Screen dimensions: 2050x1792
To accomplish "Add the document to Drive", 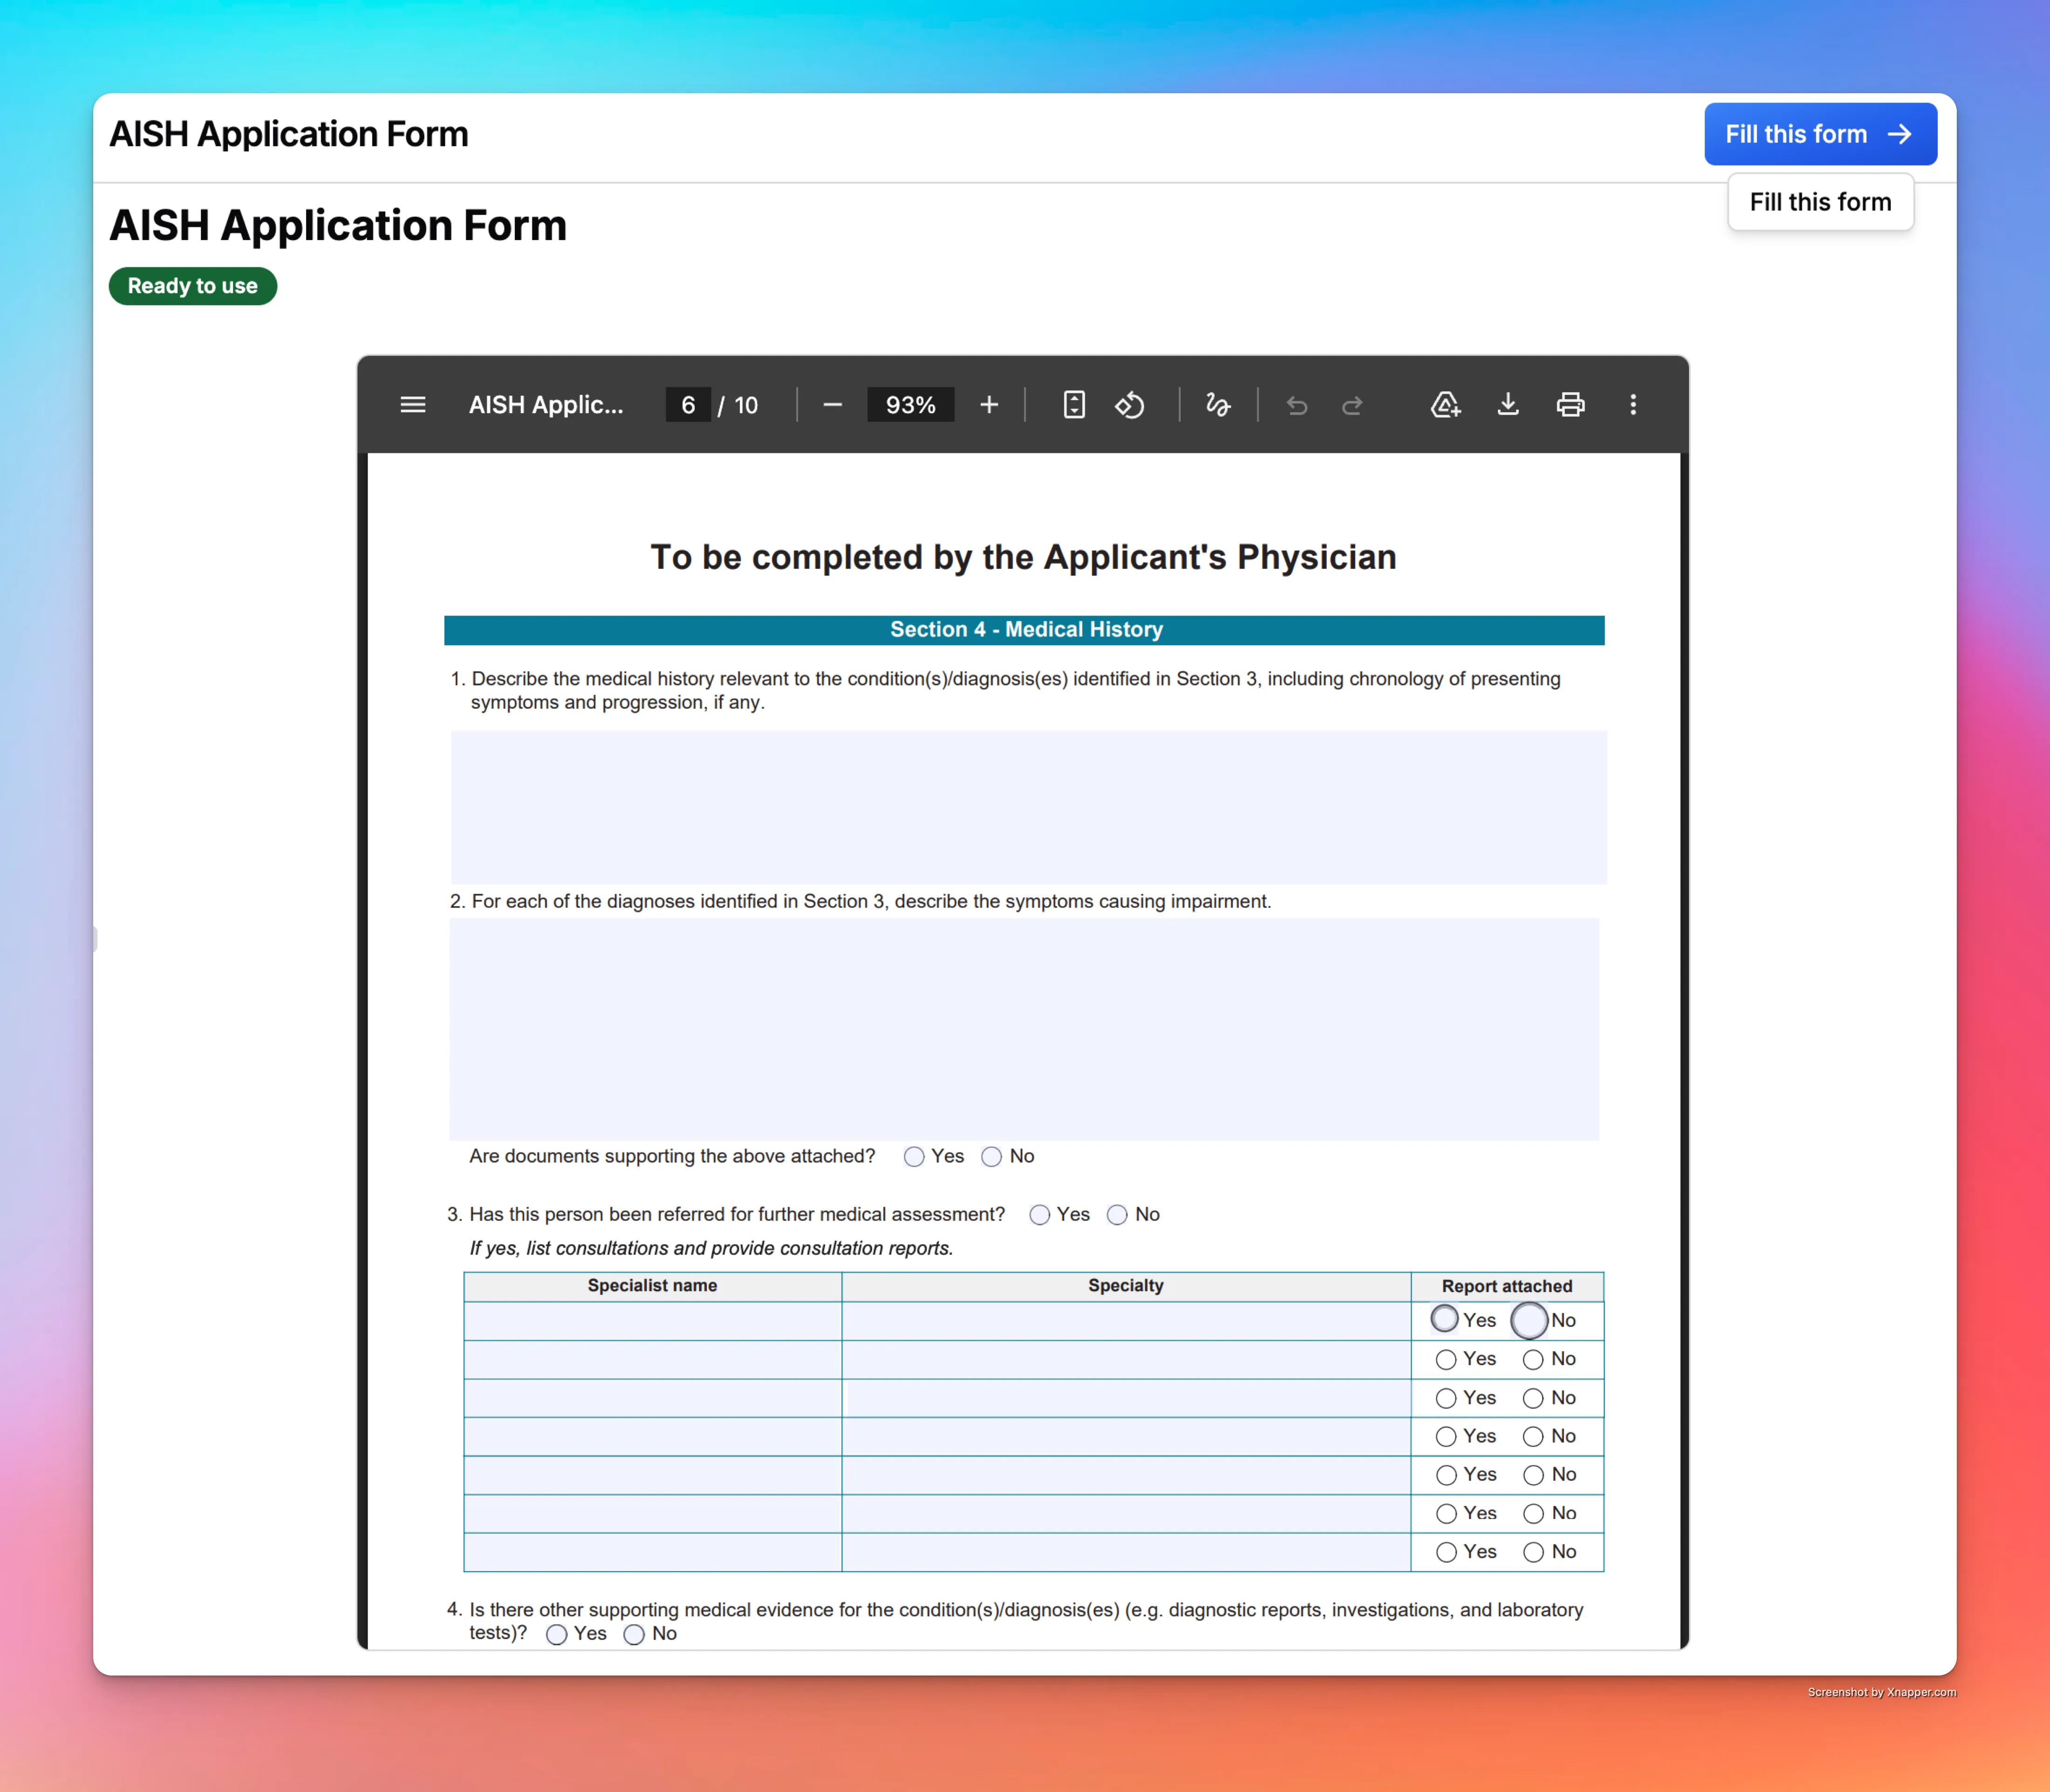I will point(1444,405).
